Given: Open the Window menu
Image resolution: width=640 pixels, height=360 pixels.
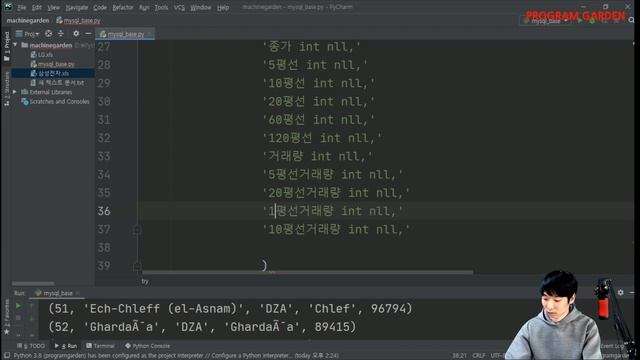Looking at the screenshot, I should tap(200, 7).
